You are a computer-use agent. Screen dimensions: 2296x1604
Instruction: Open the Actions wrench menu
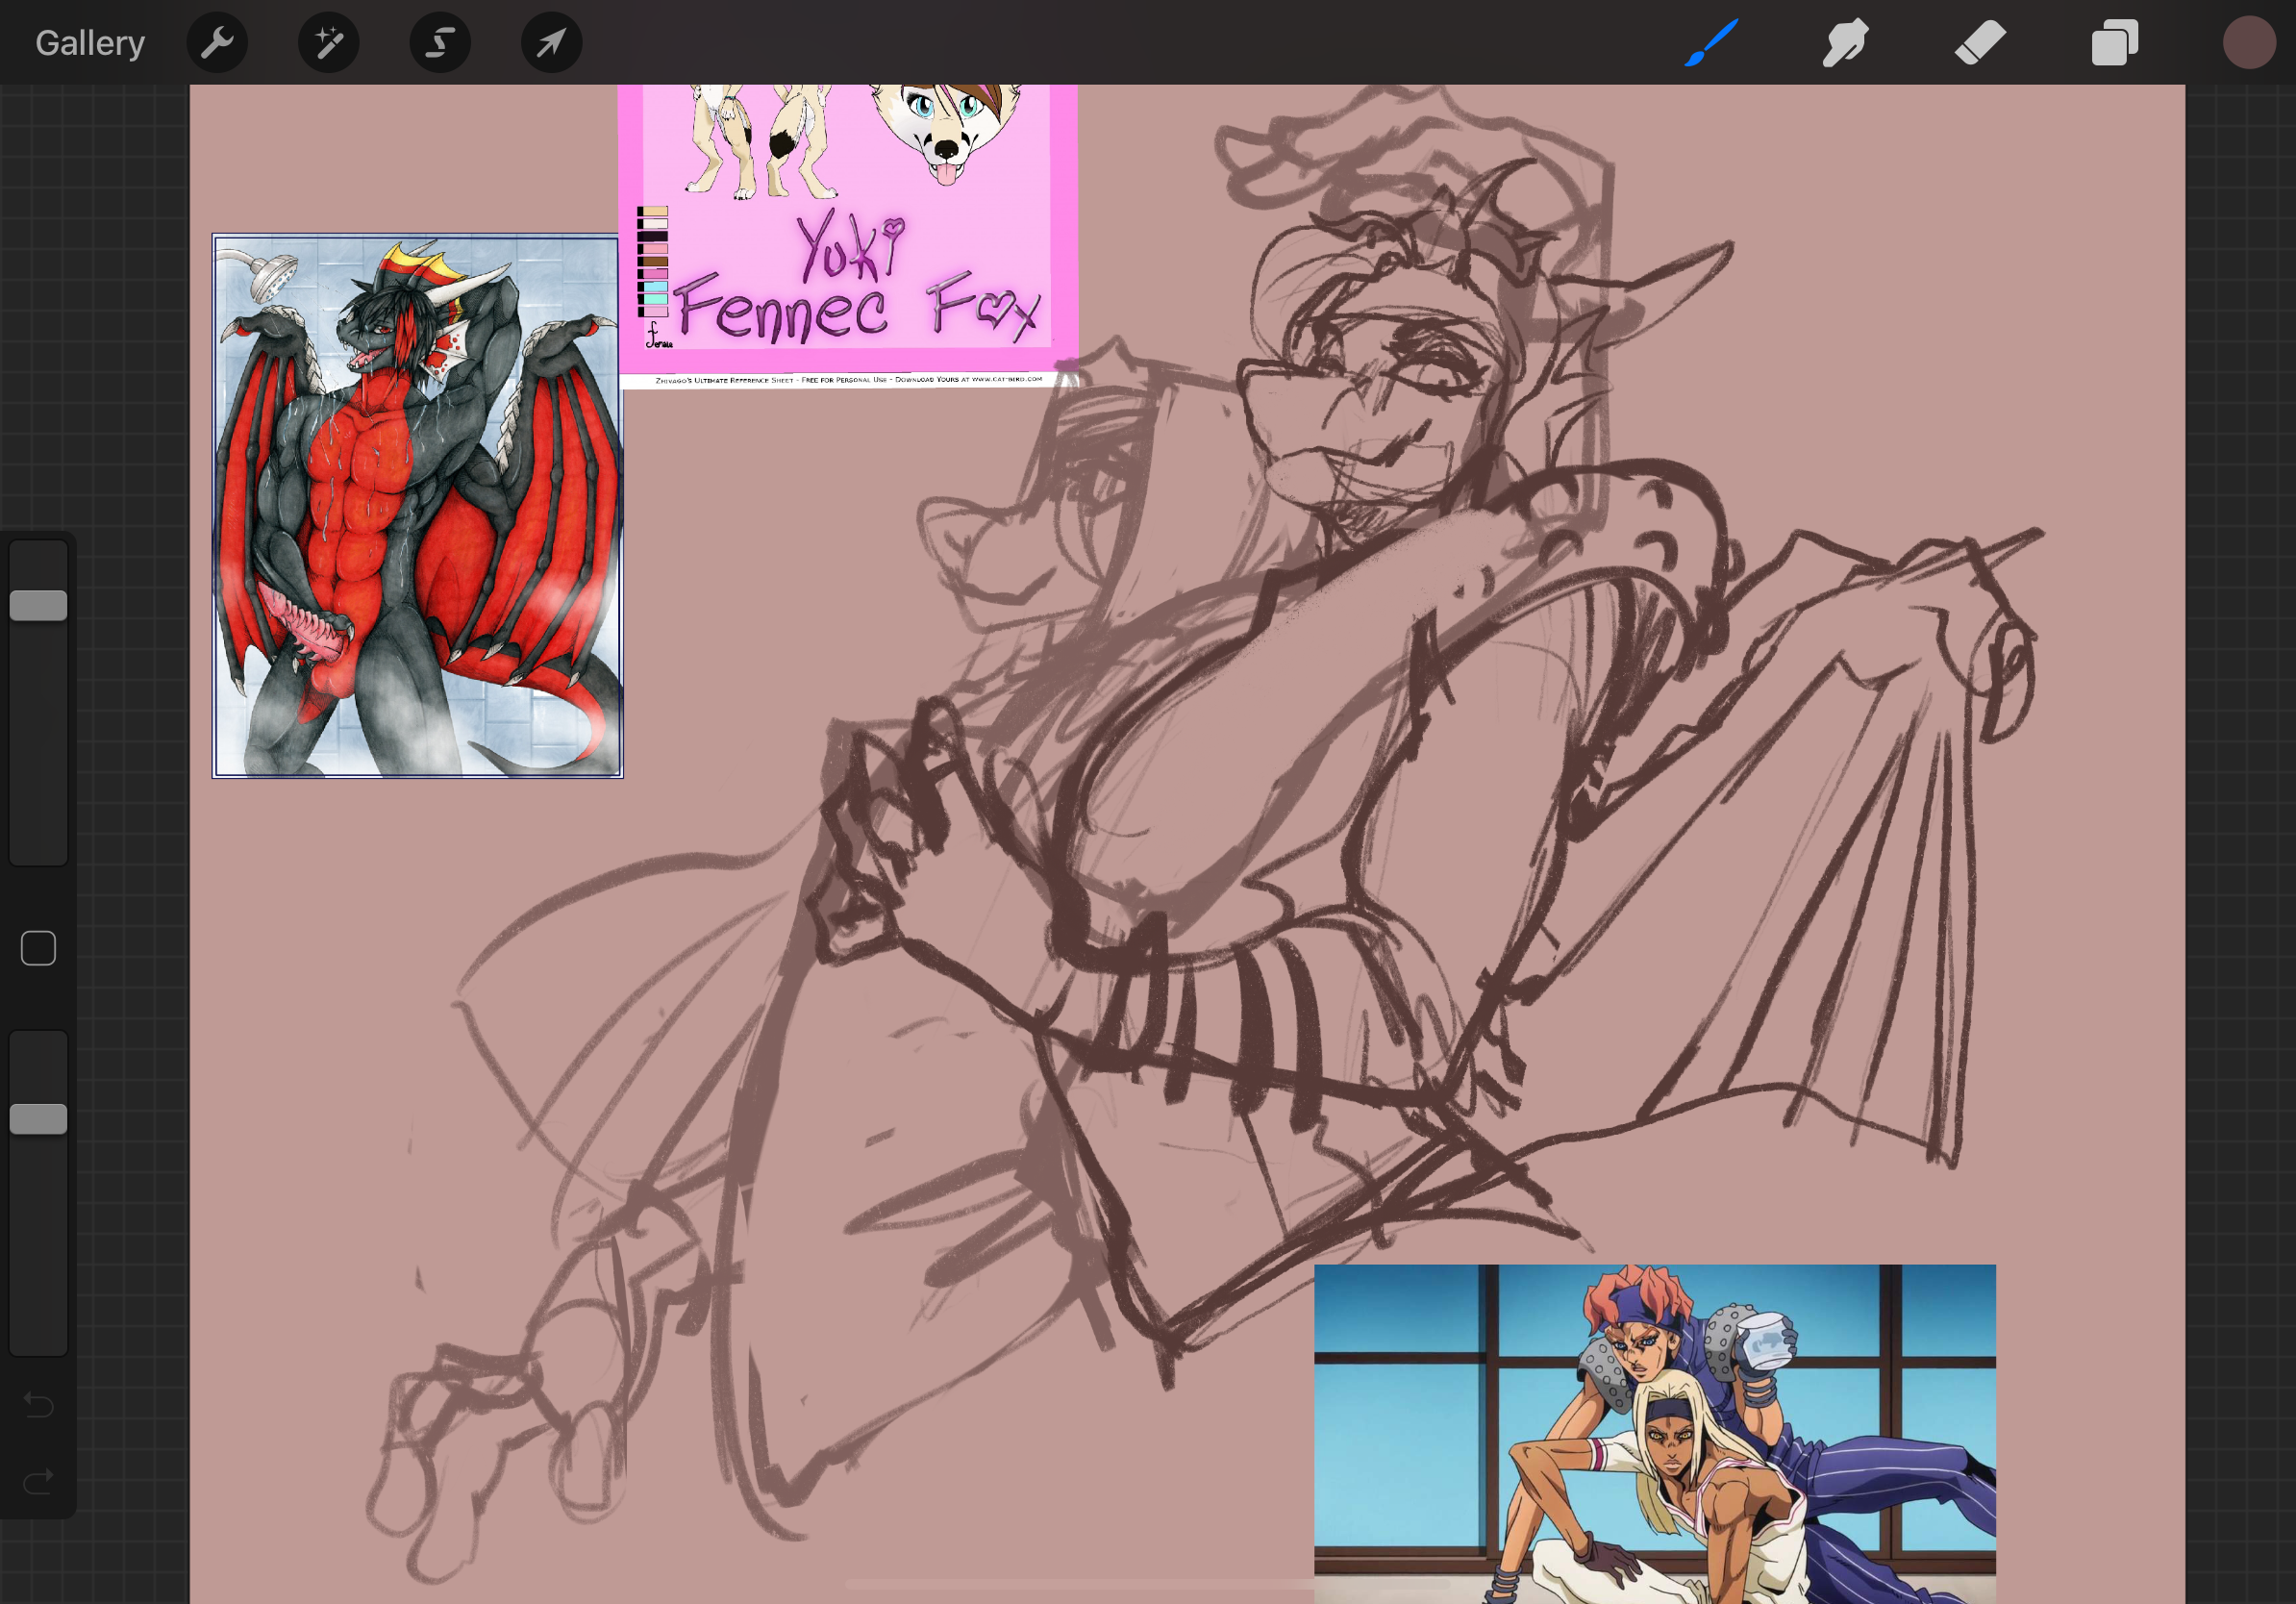[x=217, y=43]
